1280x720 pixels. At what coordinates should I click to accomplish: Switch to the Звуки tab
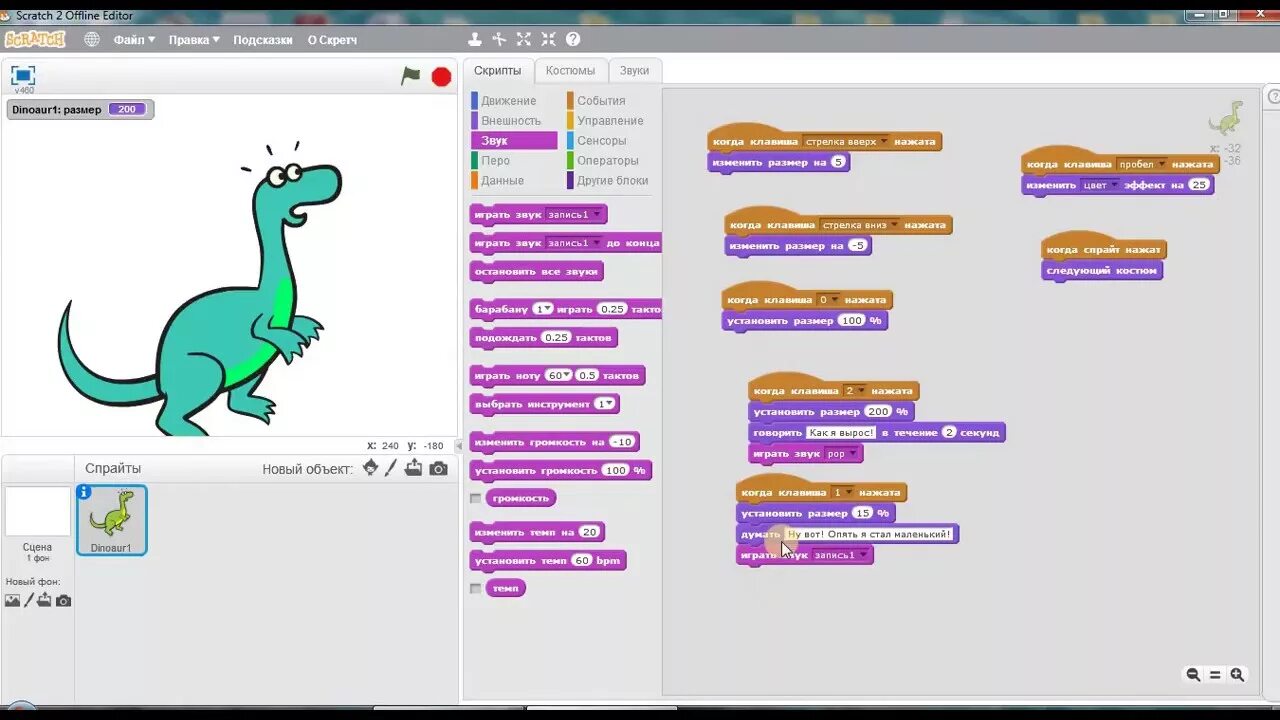point(634,70)
